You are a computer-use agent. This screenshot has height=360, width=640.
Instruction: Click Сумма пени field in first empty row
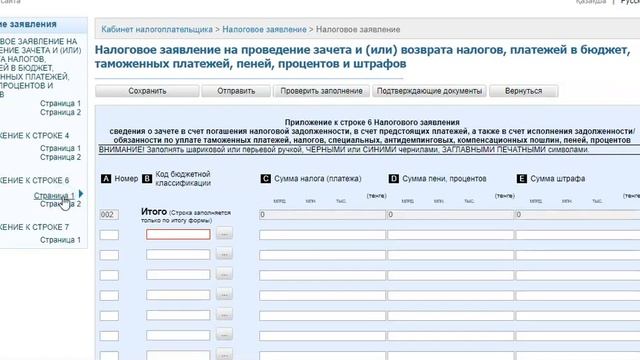coord(451,235)
